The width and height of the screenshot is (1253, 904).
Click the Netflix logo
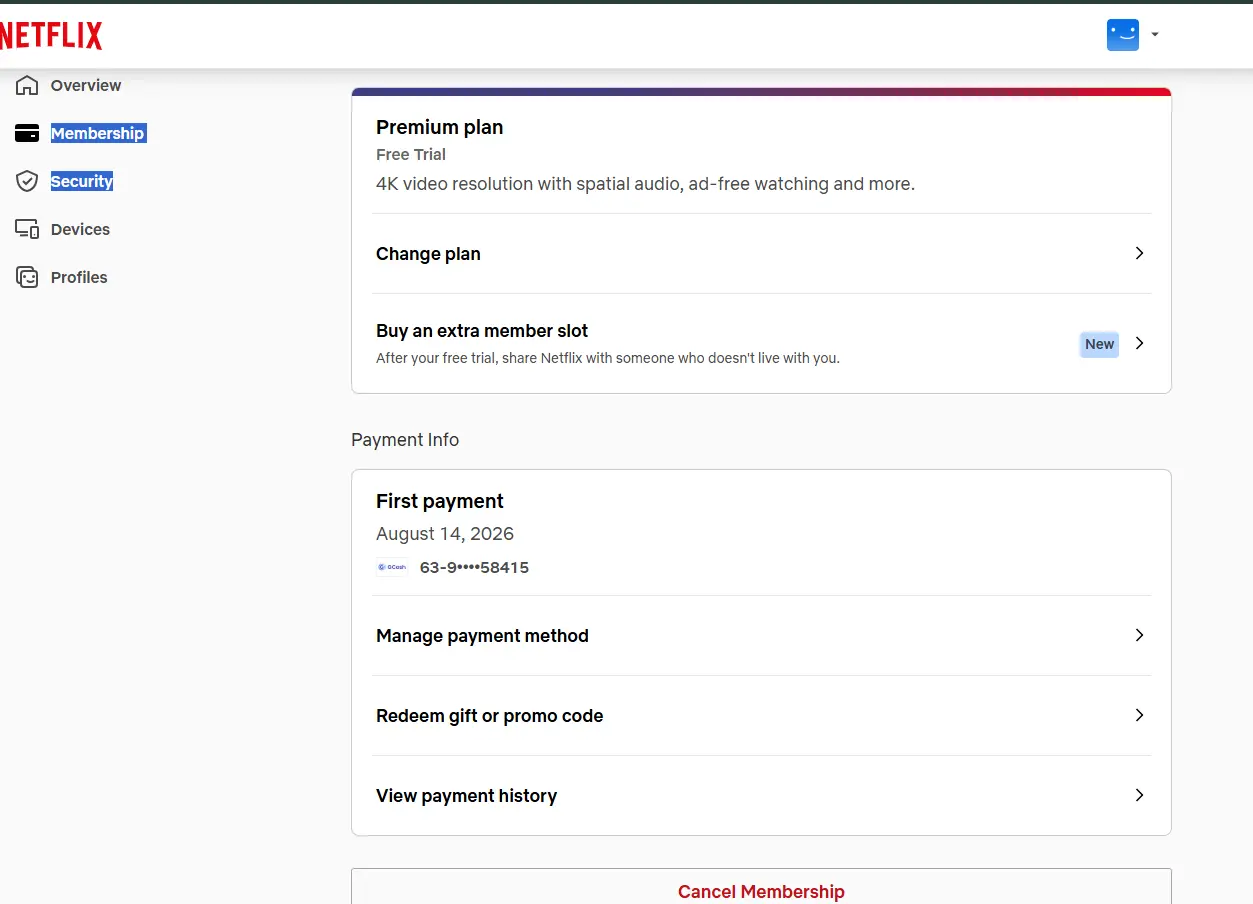pos(51,36)
